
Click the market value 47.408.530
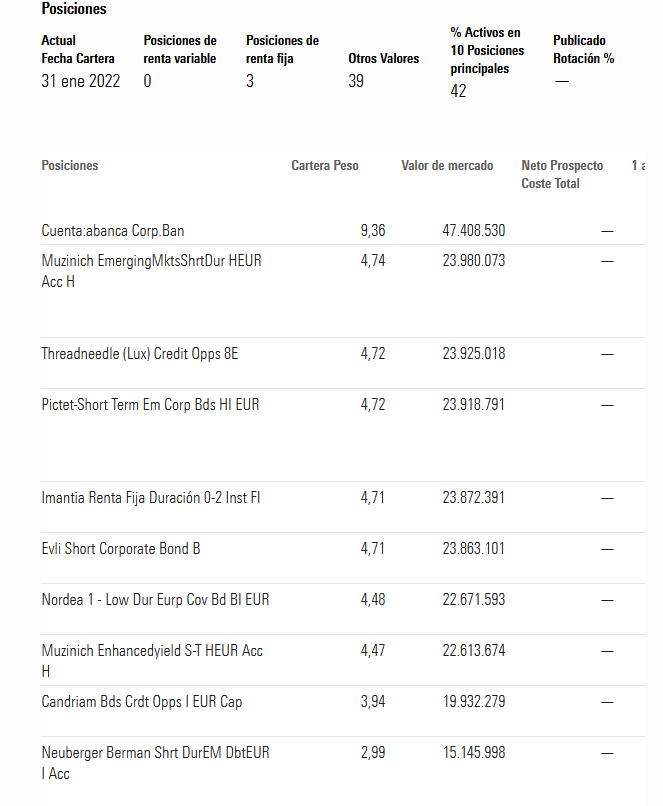point(474,230)
